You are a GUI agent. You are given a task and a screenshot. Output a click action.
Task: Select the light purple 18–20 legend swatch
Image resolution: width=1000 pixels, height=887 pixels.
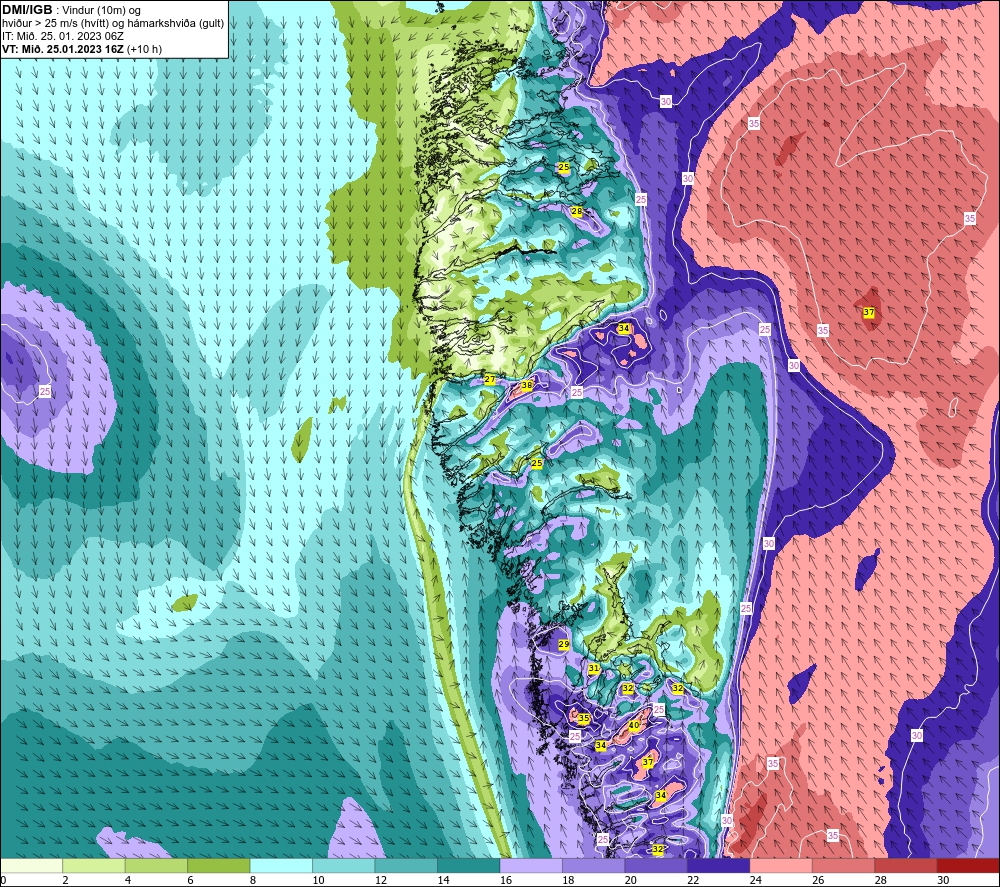[594, 865]
